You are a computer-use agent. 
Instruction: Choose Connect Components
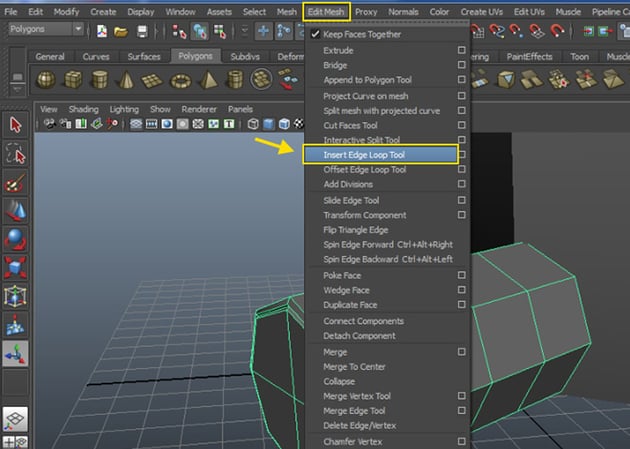363,321
